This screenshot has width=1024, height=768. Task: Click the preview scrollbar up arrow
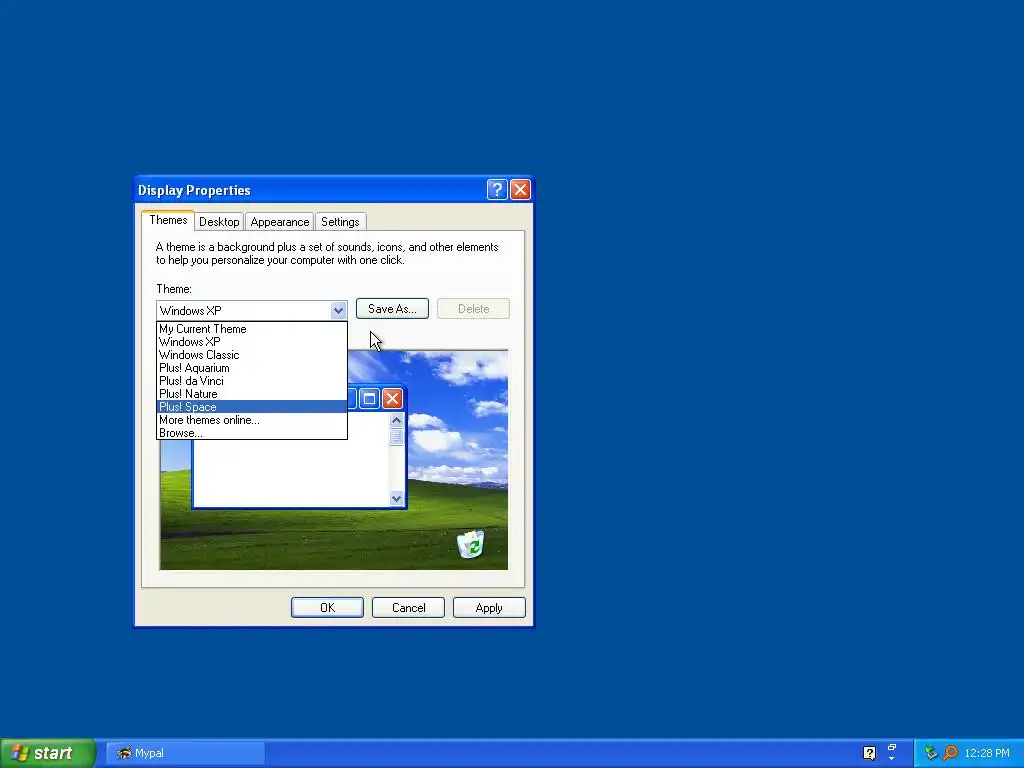pyautogui.click(x=396, y=420)
